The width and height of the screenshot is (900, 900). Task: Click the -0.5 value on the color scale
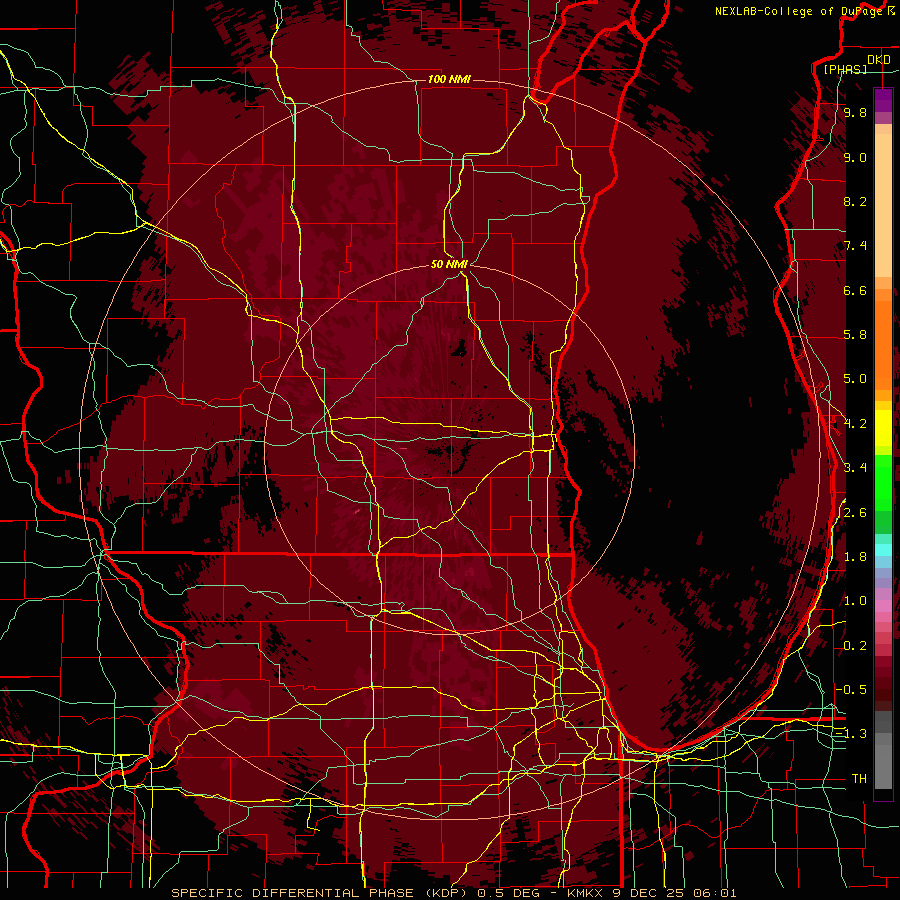[x=851, y=690]
